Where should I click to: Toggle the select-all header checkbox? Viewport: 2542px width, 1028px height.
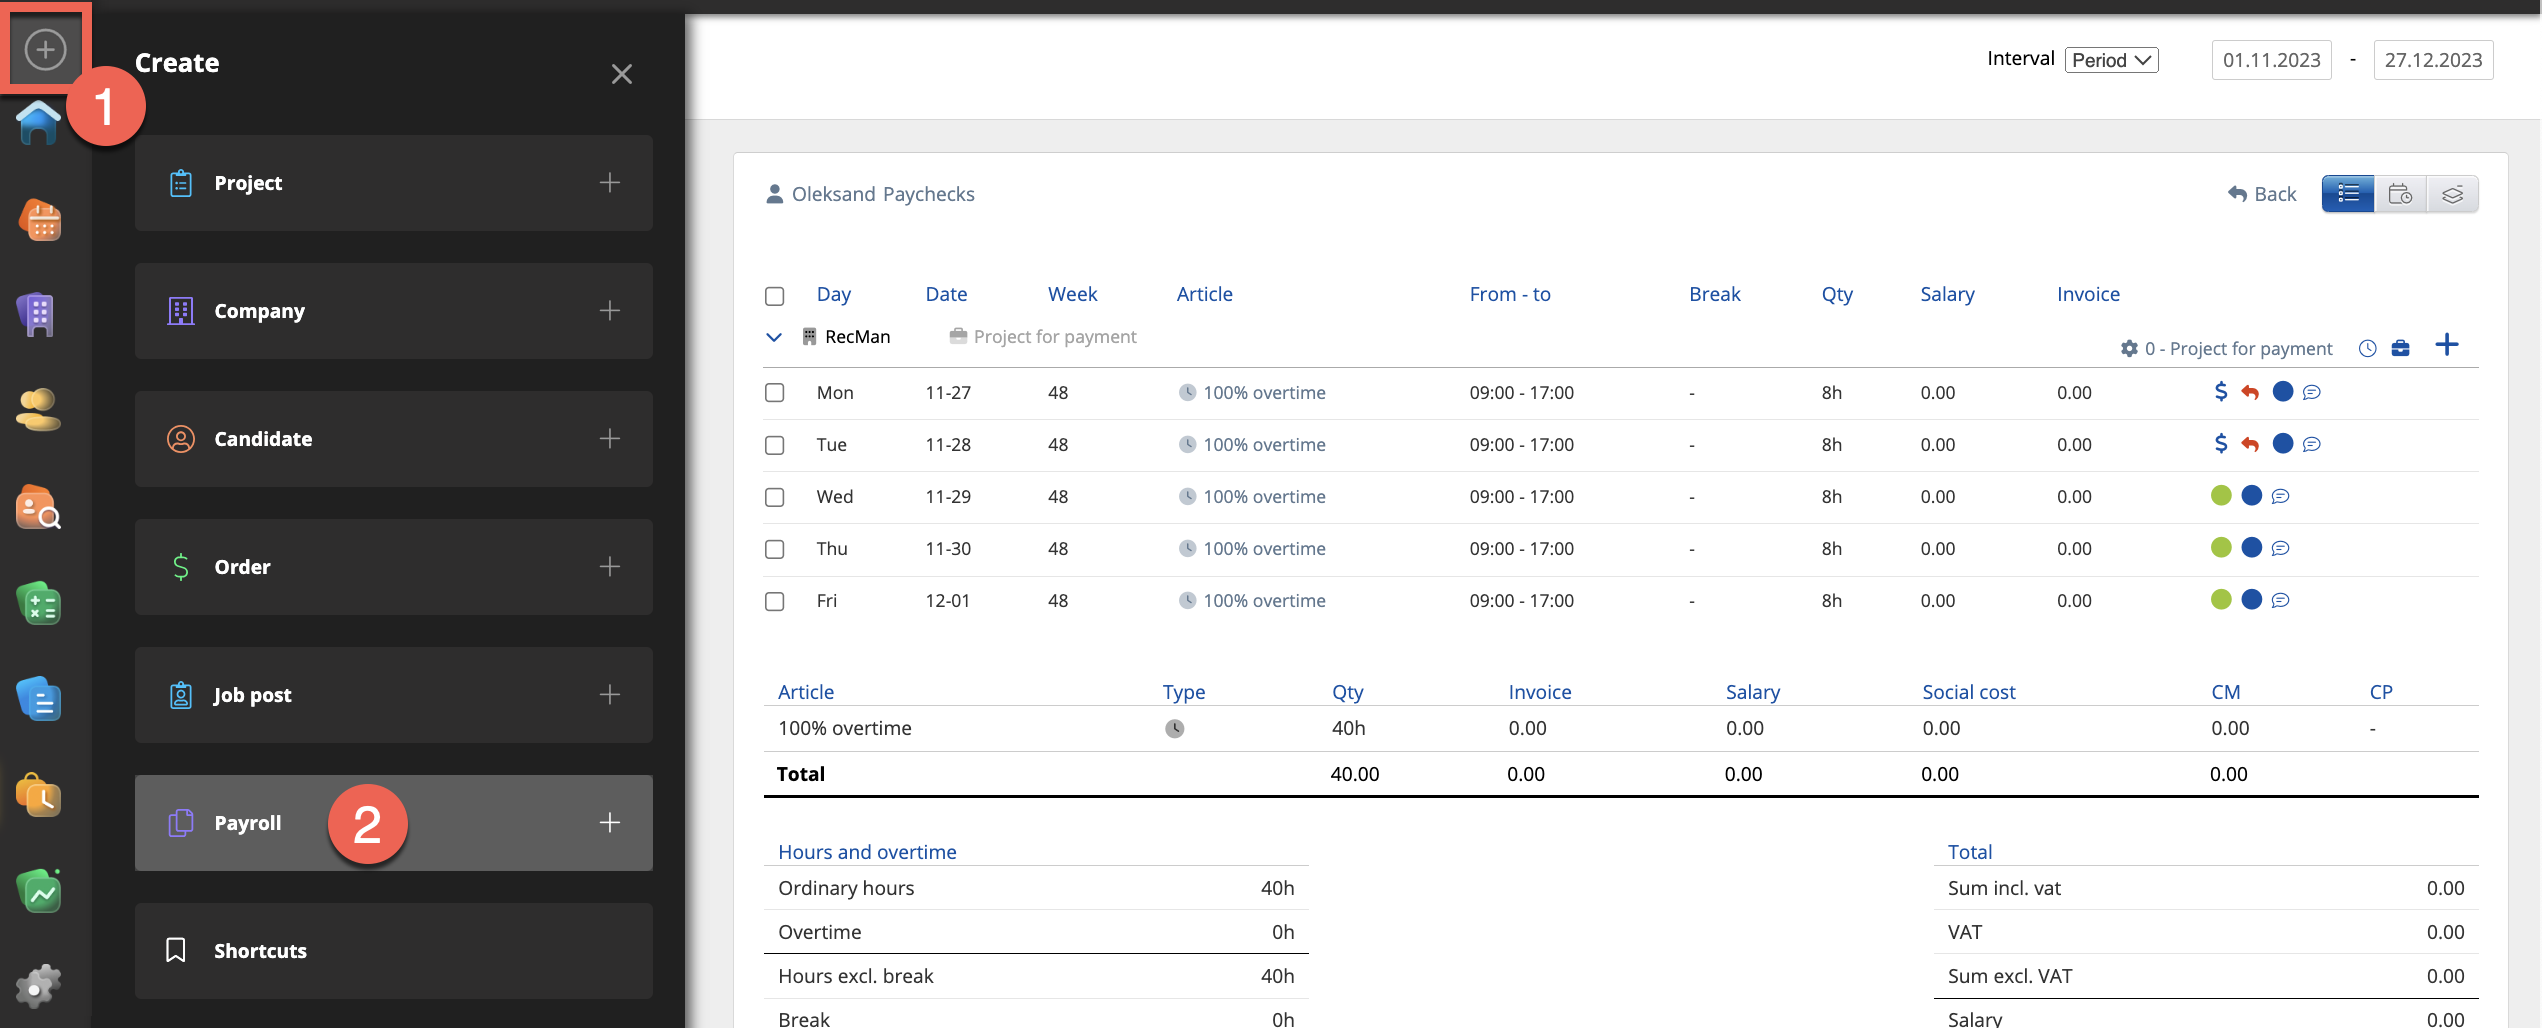pyautogui.click(x=774, y=296)
